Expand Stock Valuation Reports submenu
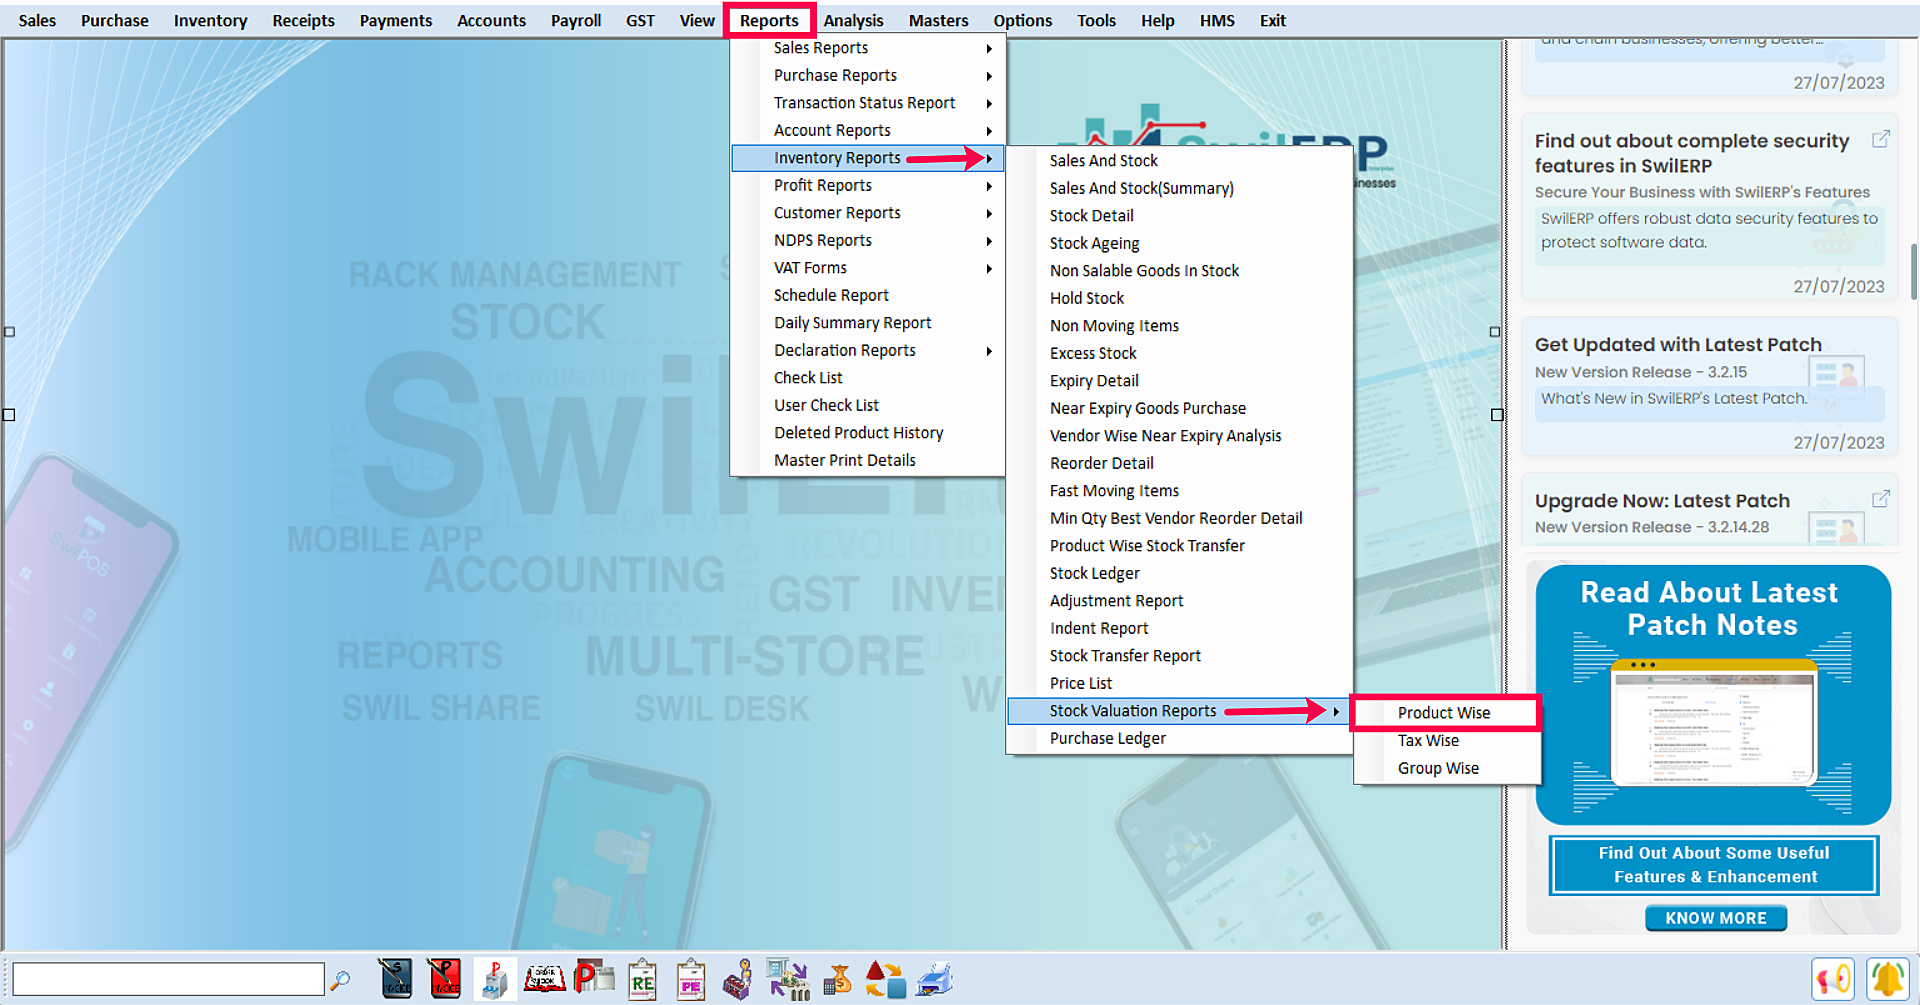The width and height of the screenshot is (1920, 1005). tap(1178, 711)
